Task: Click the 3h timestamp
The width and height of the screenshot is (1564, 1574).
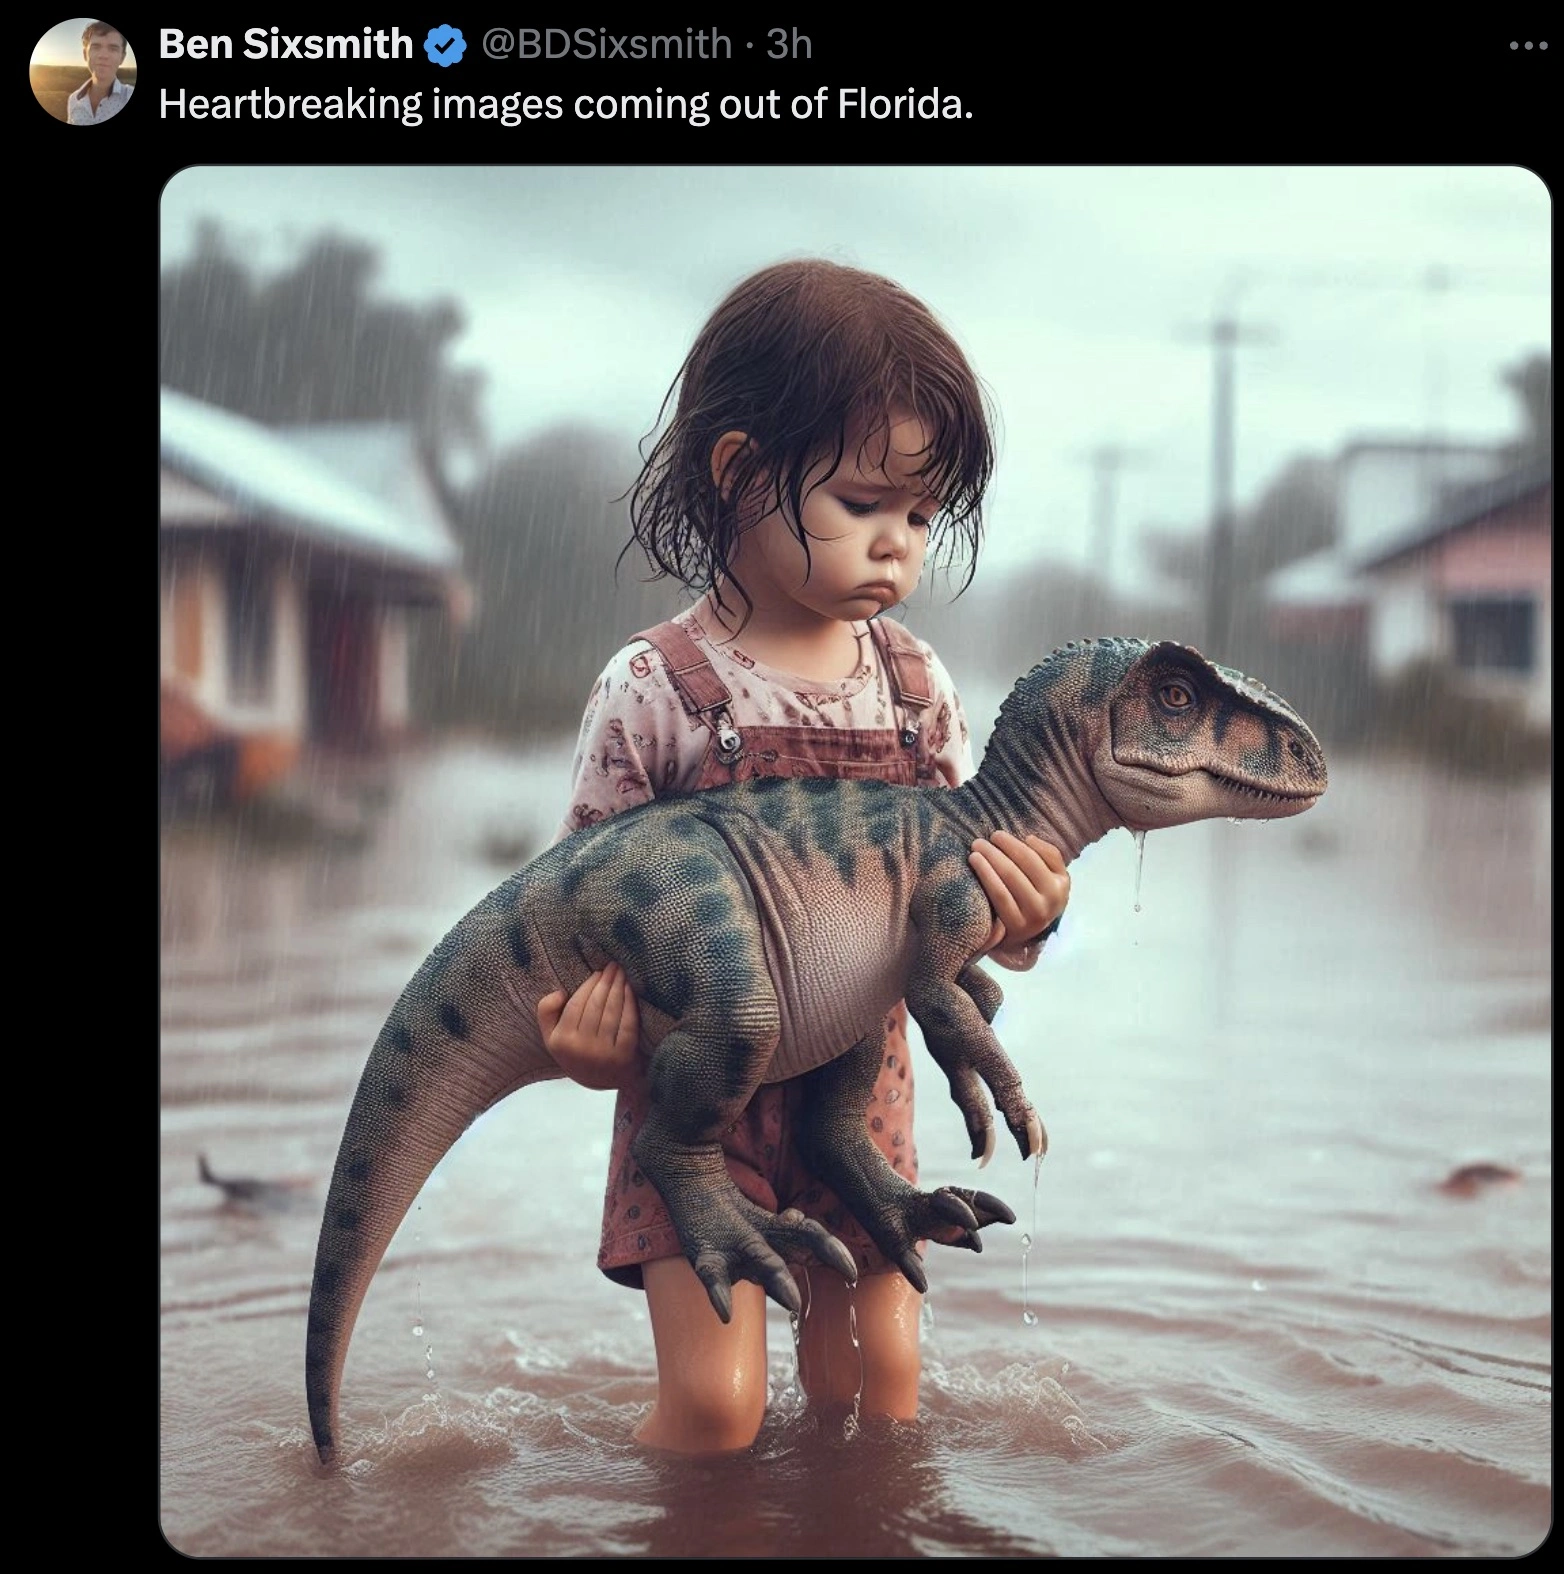Action: [x=789, y=44]
